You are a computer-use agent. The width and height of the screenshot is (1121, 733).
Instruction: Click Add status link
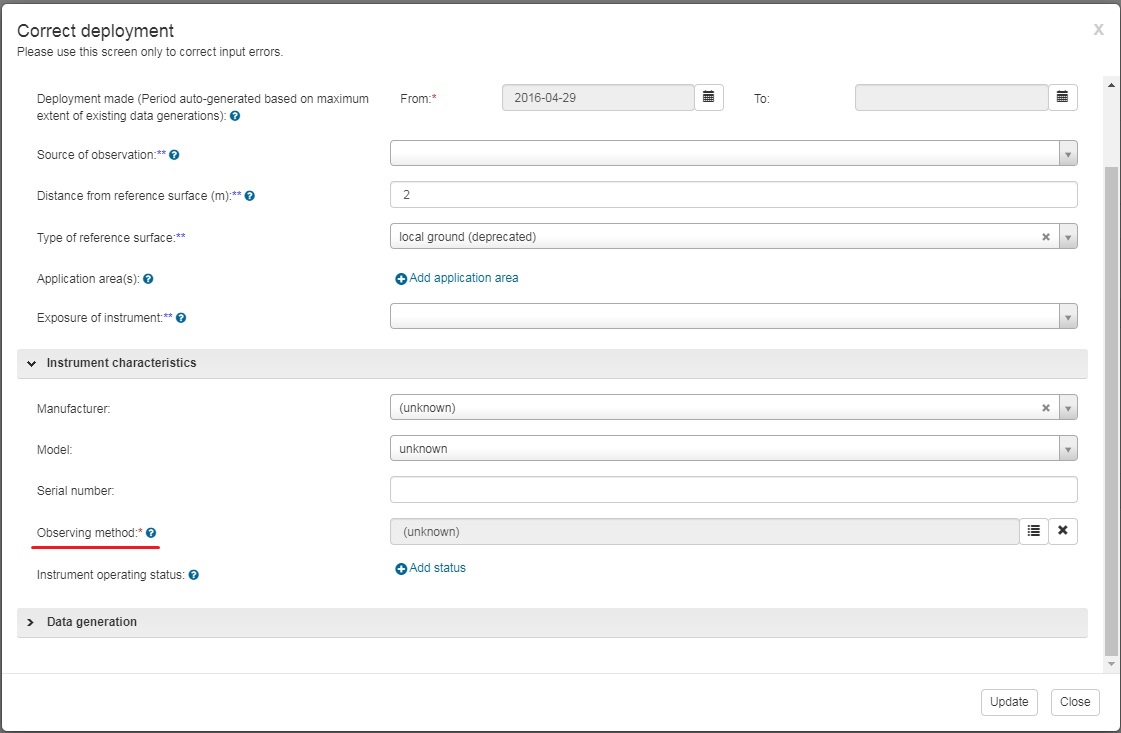click(x=430, y=568)
